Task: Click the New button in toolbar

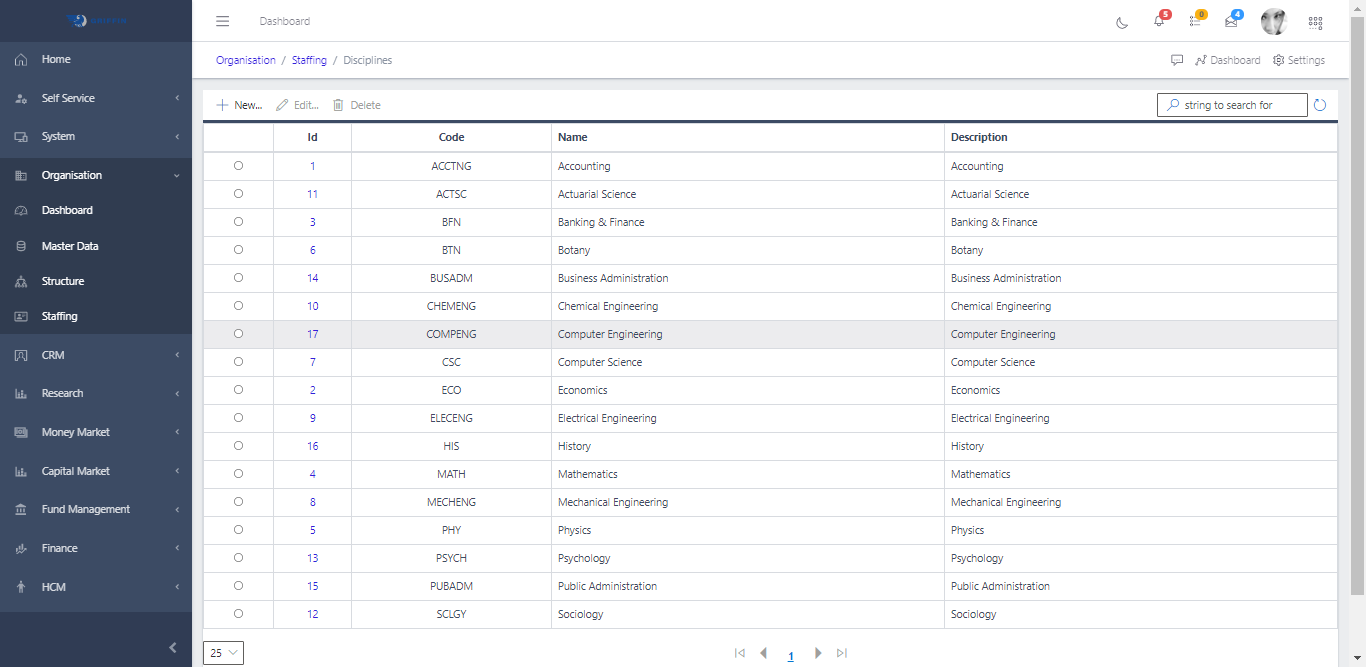Action: [x=239, y=105]
